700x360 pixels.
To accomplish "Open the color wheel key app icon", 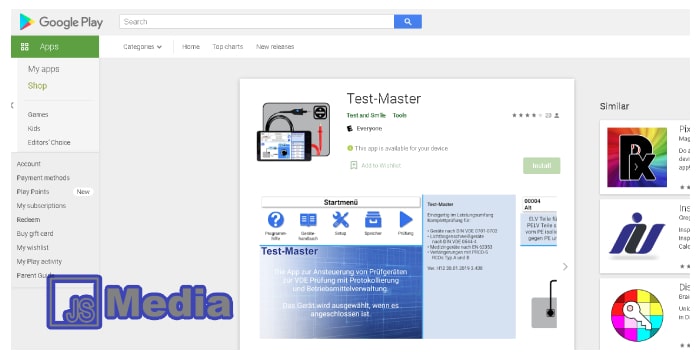I will 637,315.
